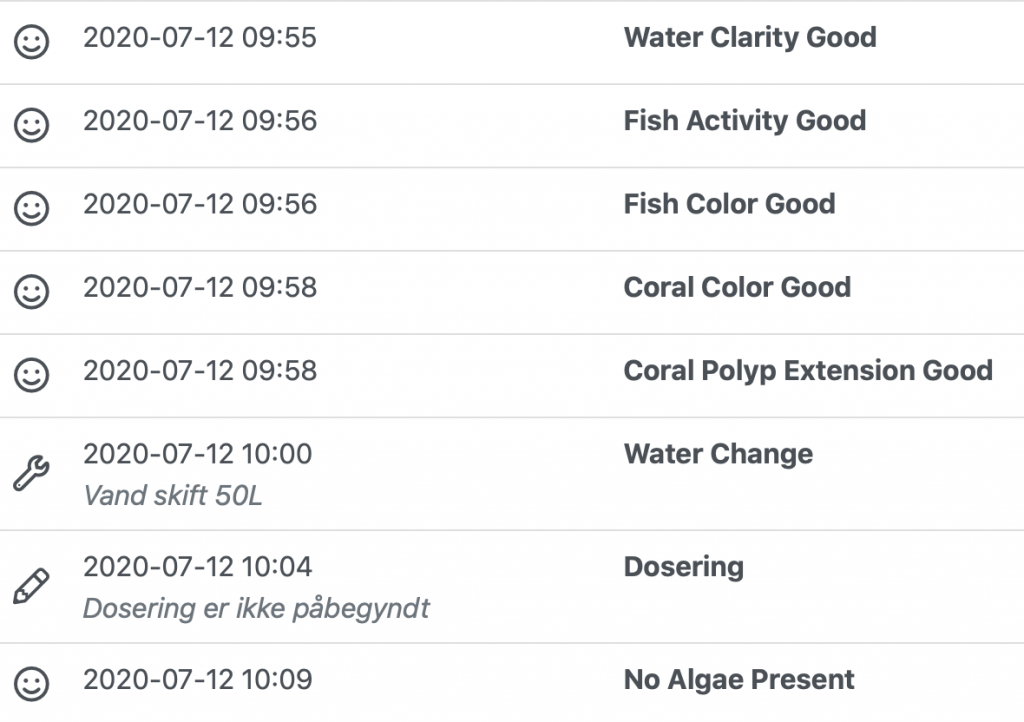Click the smiley icon beside Coral Polyp Extension
The image size is (1024, 722).
[x=32, y=374]
